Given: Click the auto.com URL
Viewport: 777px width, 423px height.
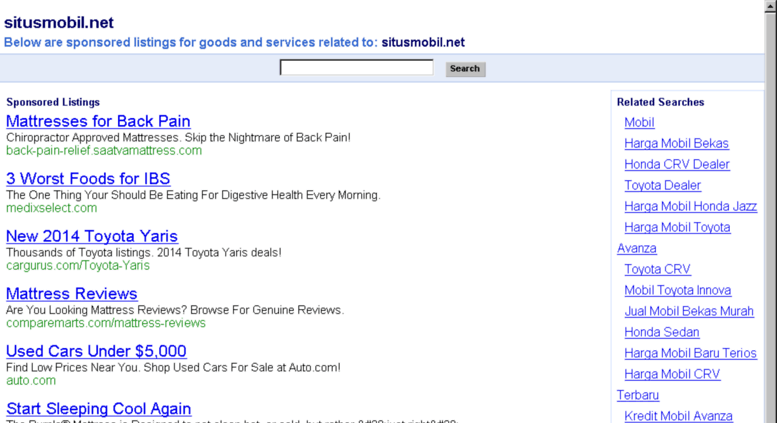Looking at the screenshot, I should [31, 380].
